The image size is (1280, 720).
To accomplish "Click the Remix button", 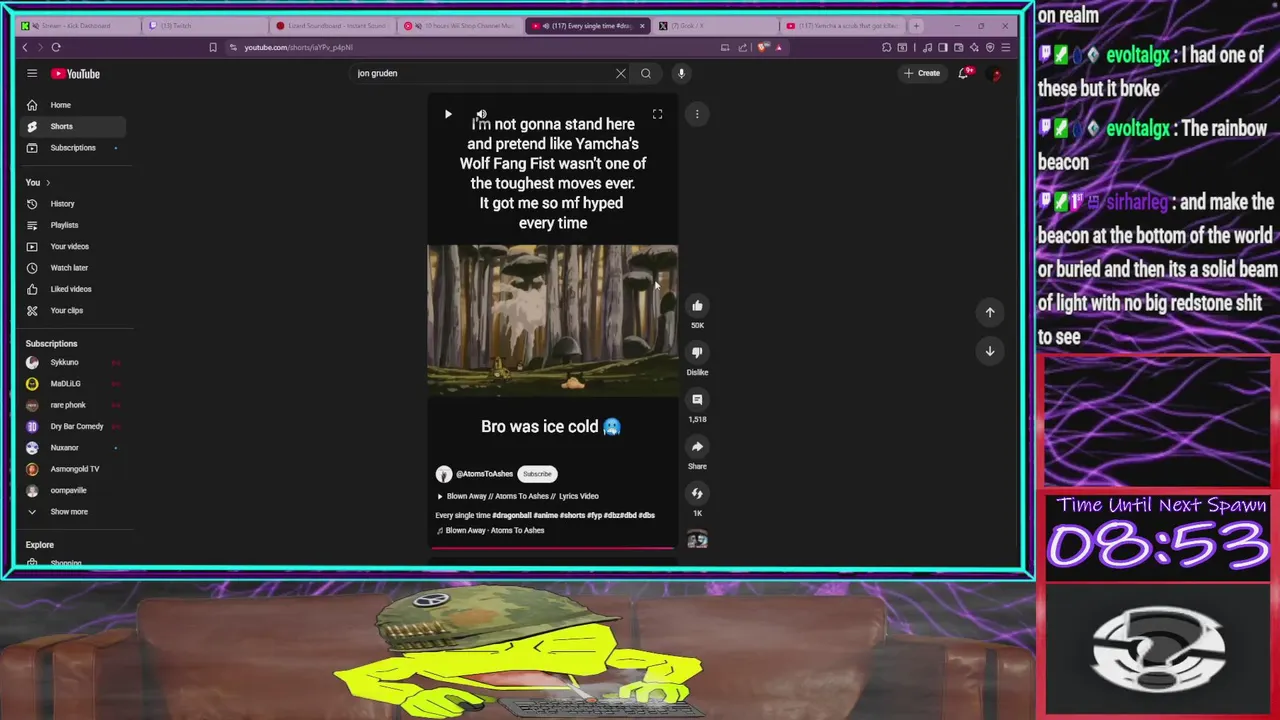I will pos(697,493).
